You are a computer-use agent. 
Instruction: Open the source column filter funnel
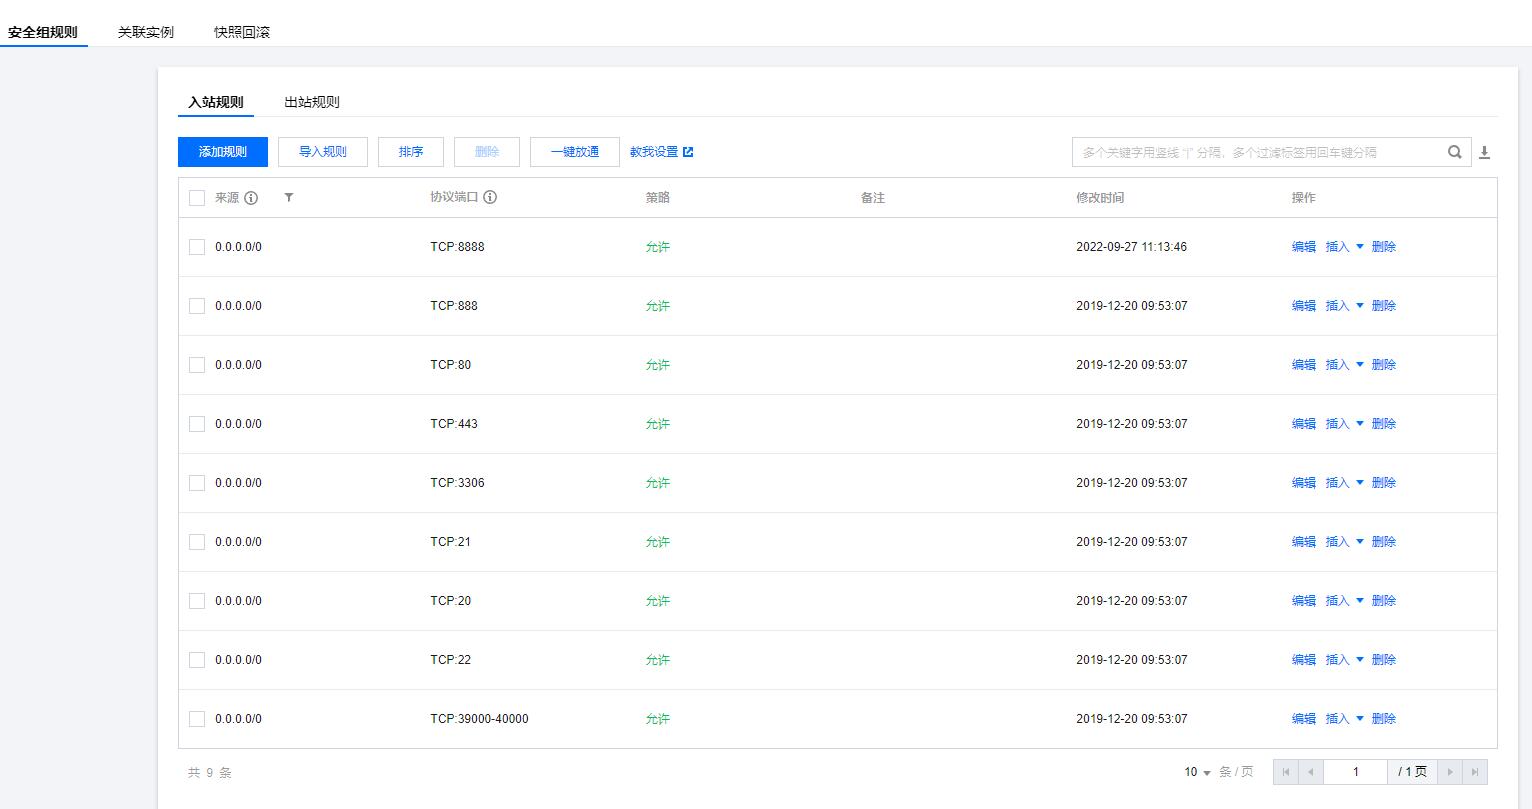coord(289,197)
